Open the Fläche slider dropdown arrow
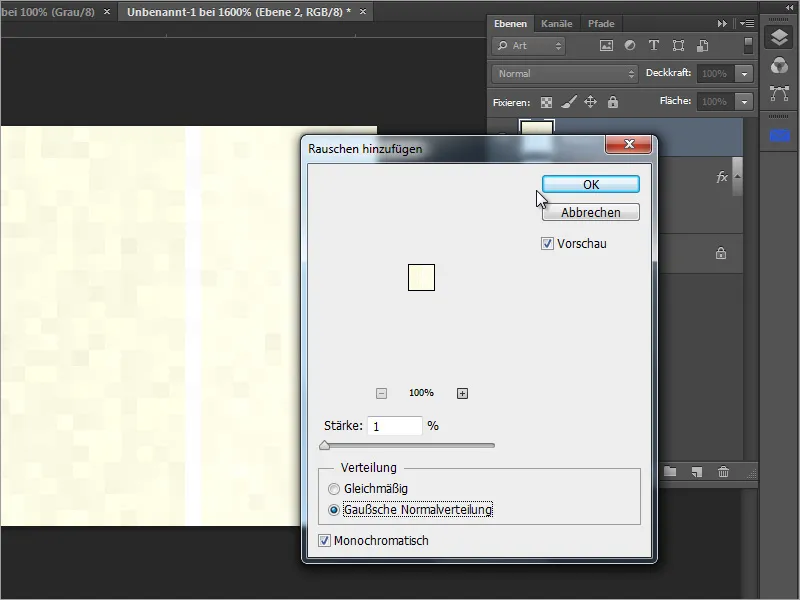 point(744,102)
